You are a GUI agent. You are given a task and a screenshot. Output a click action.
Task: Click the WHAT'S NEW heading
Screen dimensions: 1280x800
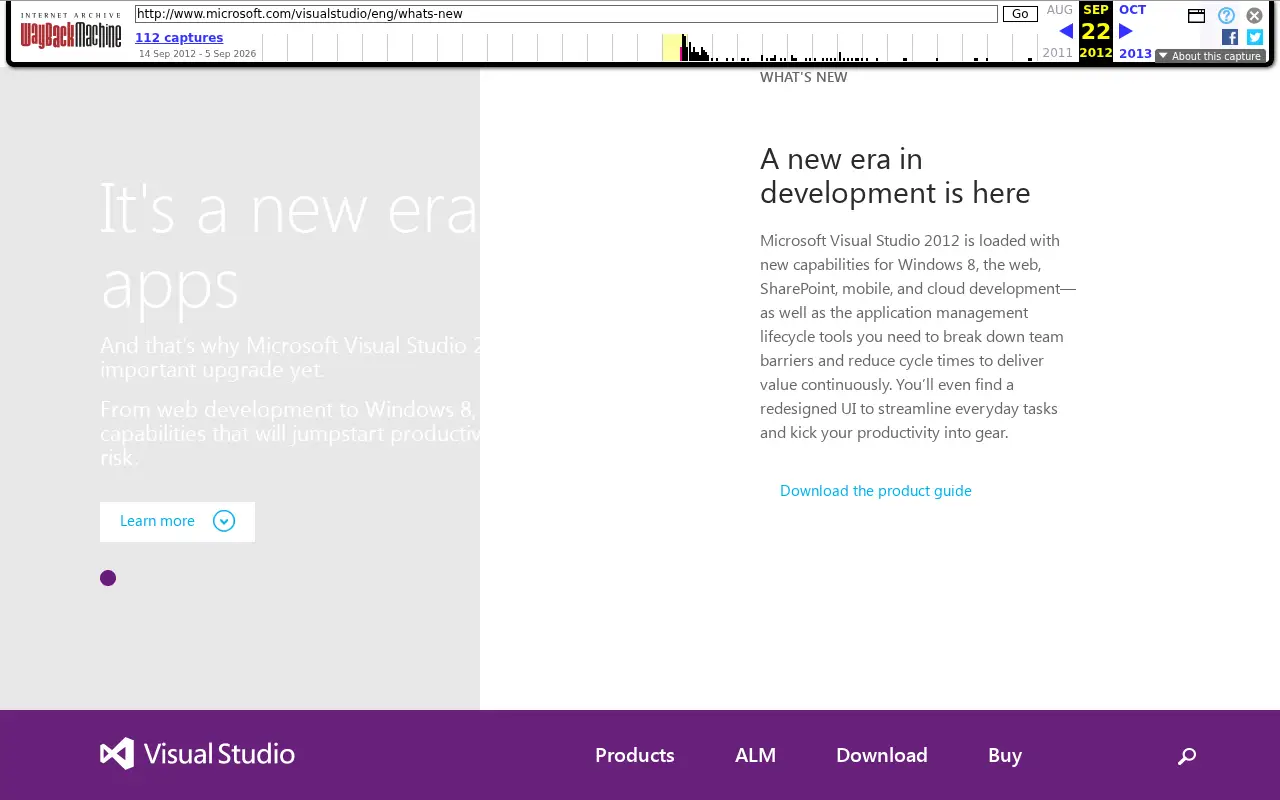click(804, 77)
